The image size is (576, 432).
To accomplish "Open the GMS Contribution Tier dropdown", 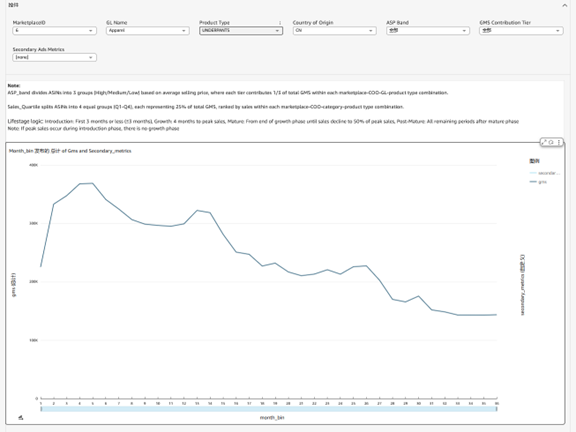I will 521,30.
